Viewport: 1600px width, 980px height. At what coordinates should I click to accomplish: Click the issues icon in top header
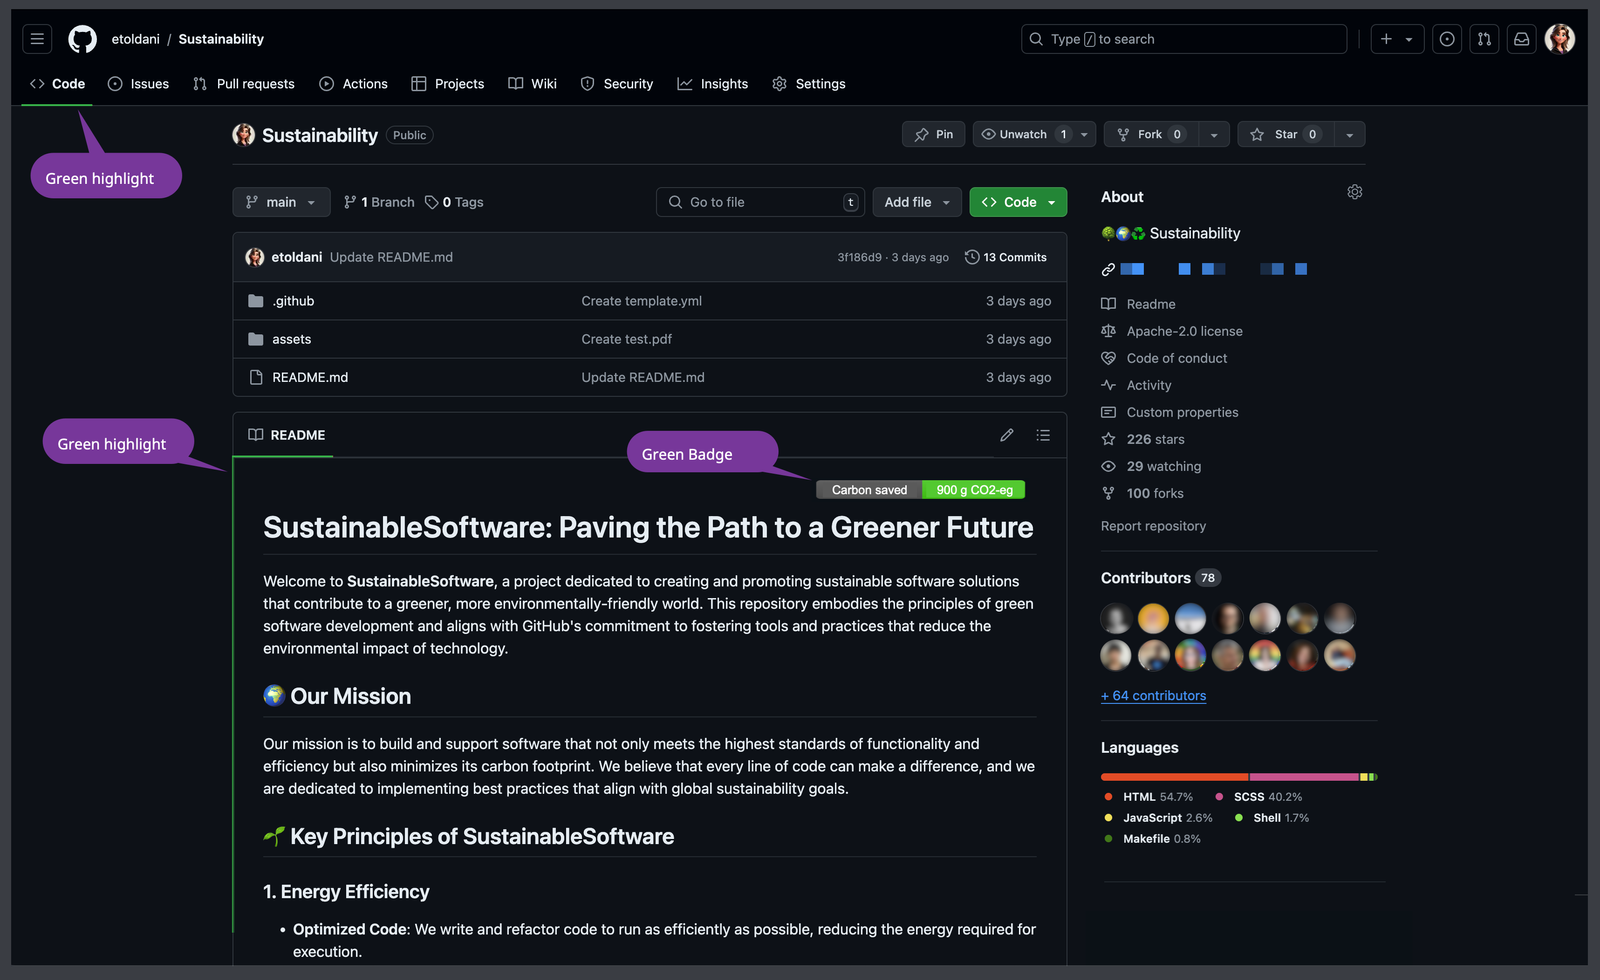[x=1447, y=39]
